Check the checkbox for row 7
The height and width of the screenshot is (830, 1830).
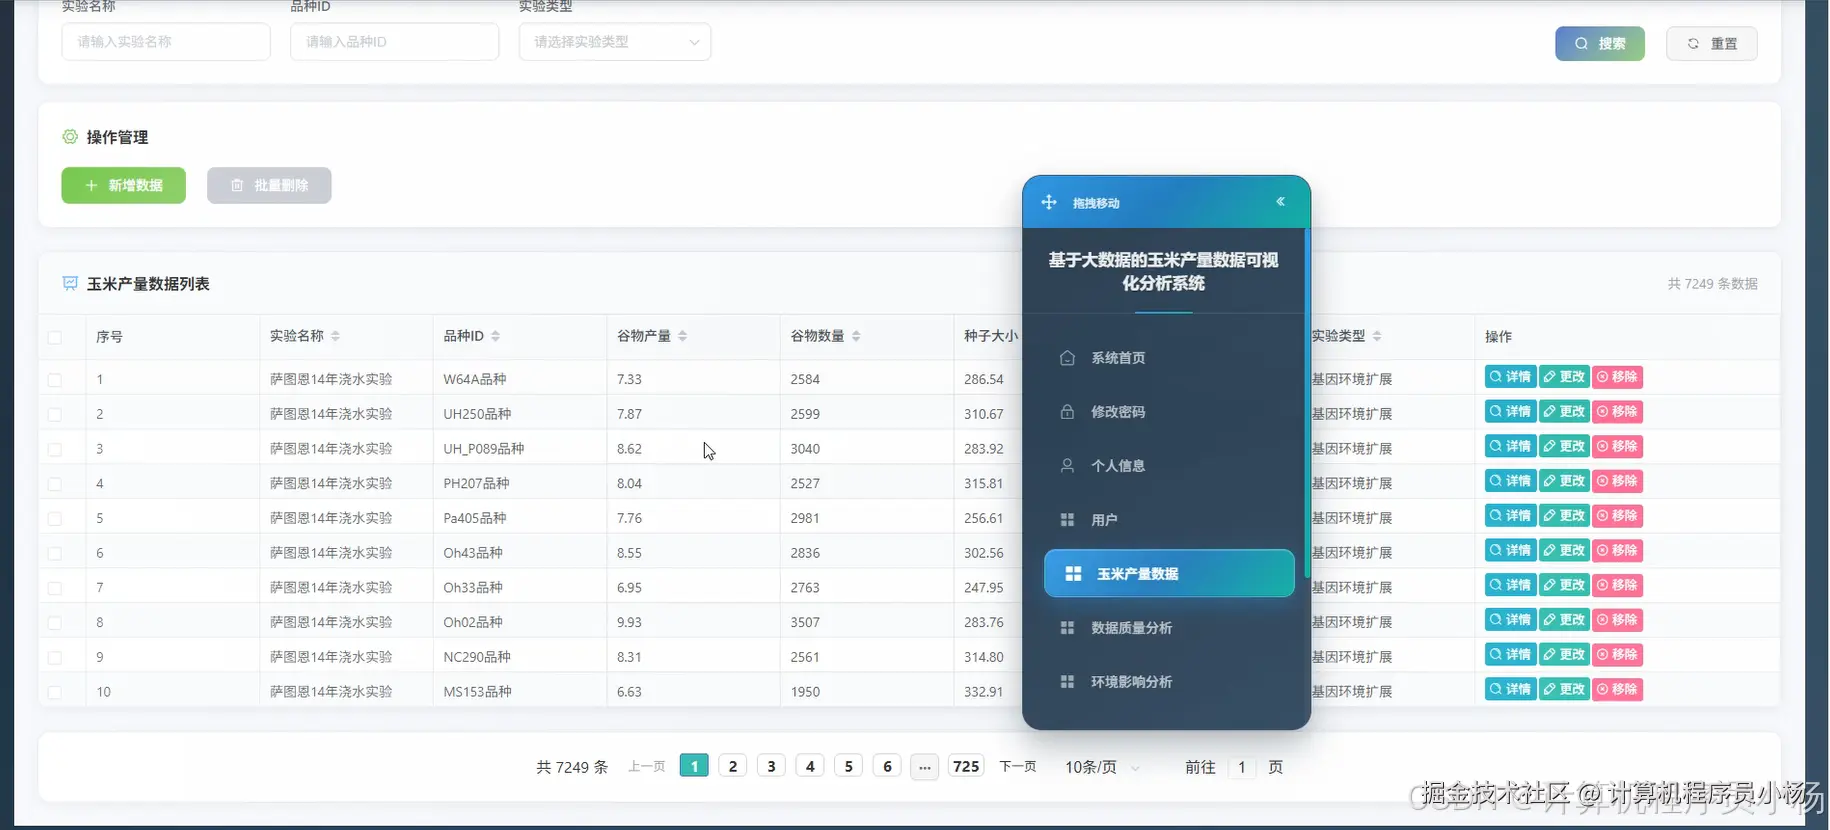pyautogui.click(x=55, y=588)
